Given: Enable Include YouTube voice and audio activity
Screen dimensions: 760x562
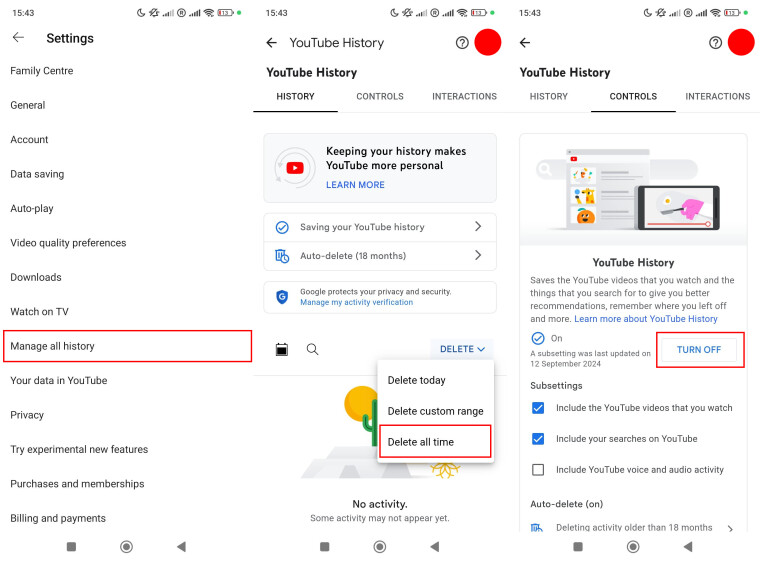Looking at the screenshot, I should pyautogui.click(x=538, y=469).
